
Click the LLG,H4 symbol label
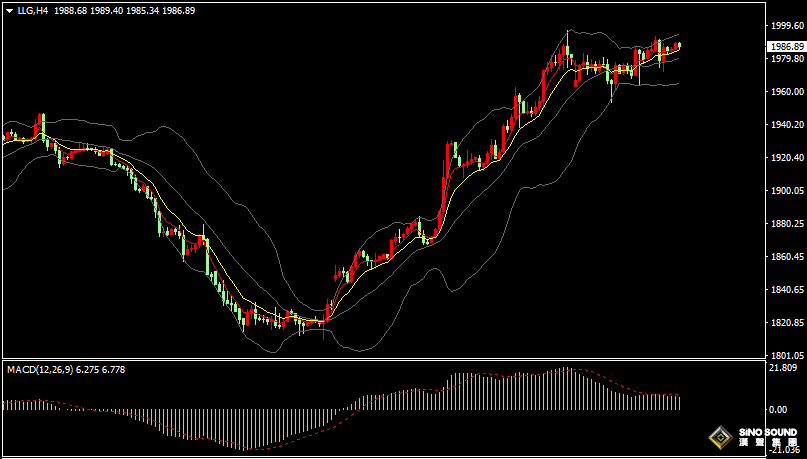(x=33, y=11)
